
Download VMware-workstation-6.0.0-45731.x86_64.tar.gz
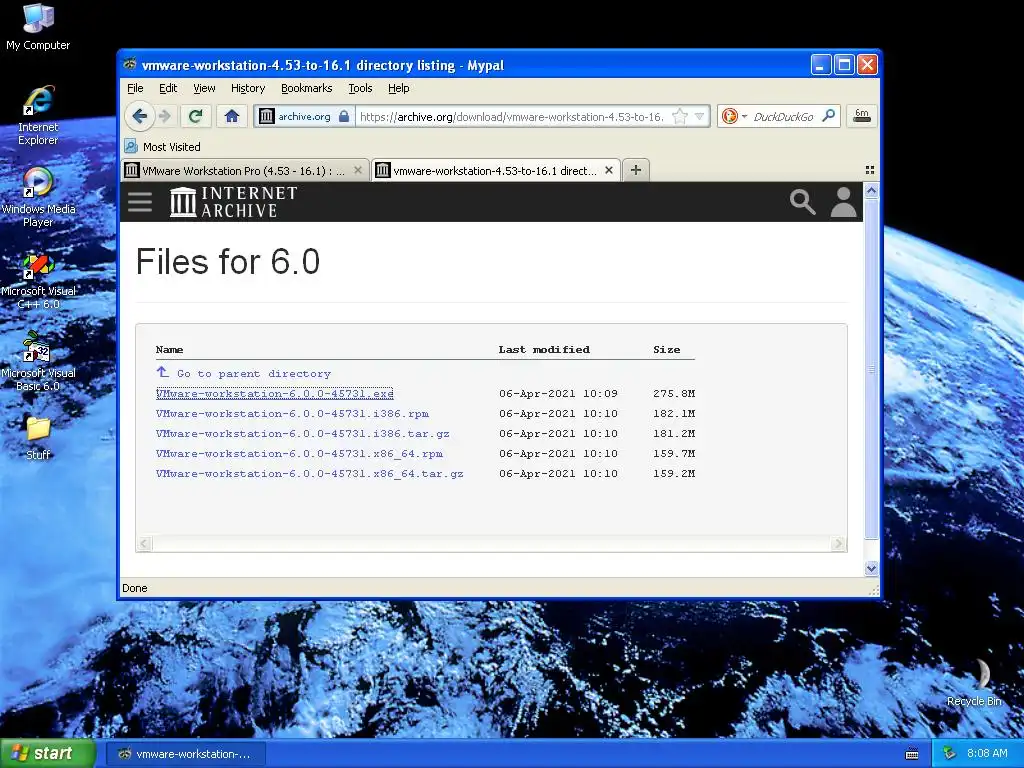point(310,473)
